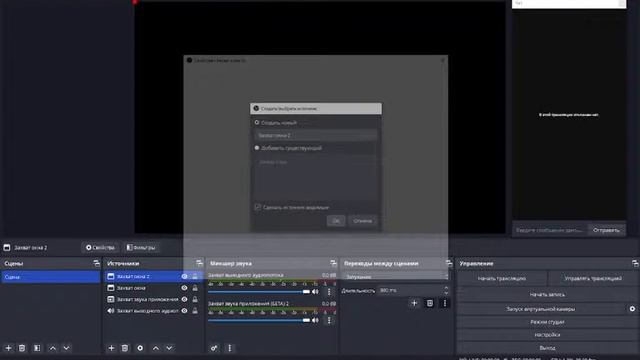Open Фильтры for the selected source
Screen dimensions: 640x360
coord(141,247)
